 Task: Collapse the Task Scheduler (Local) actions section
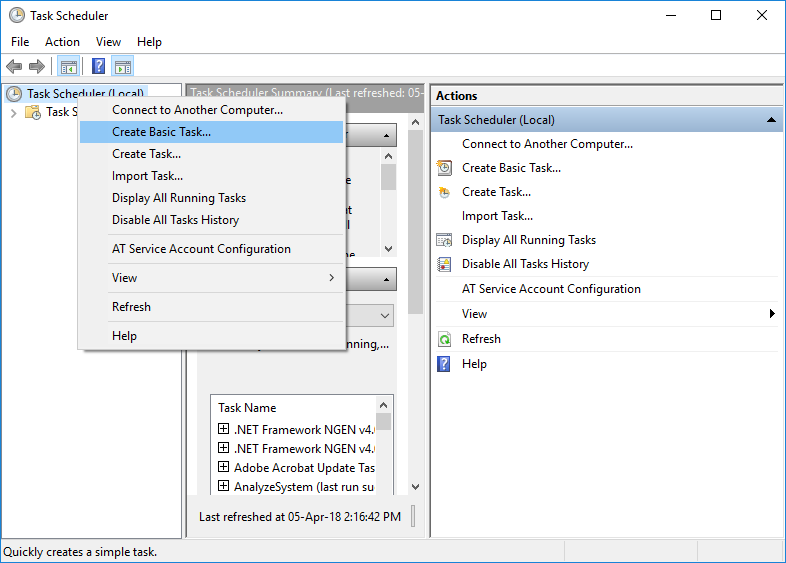(771, 120)
